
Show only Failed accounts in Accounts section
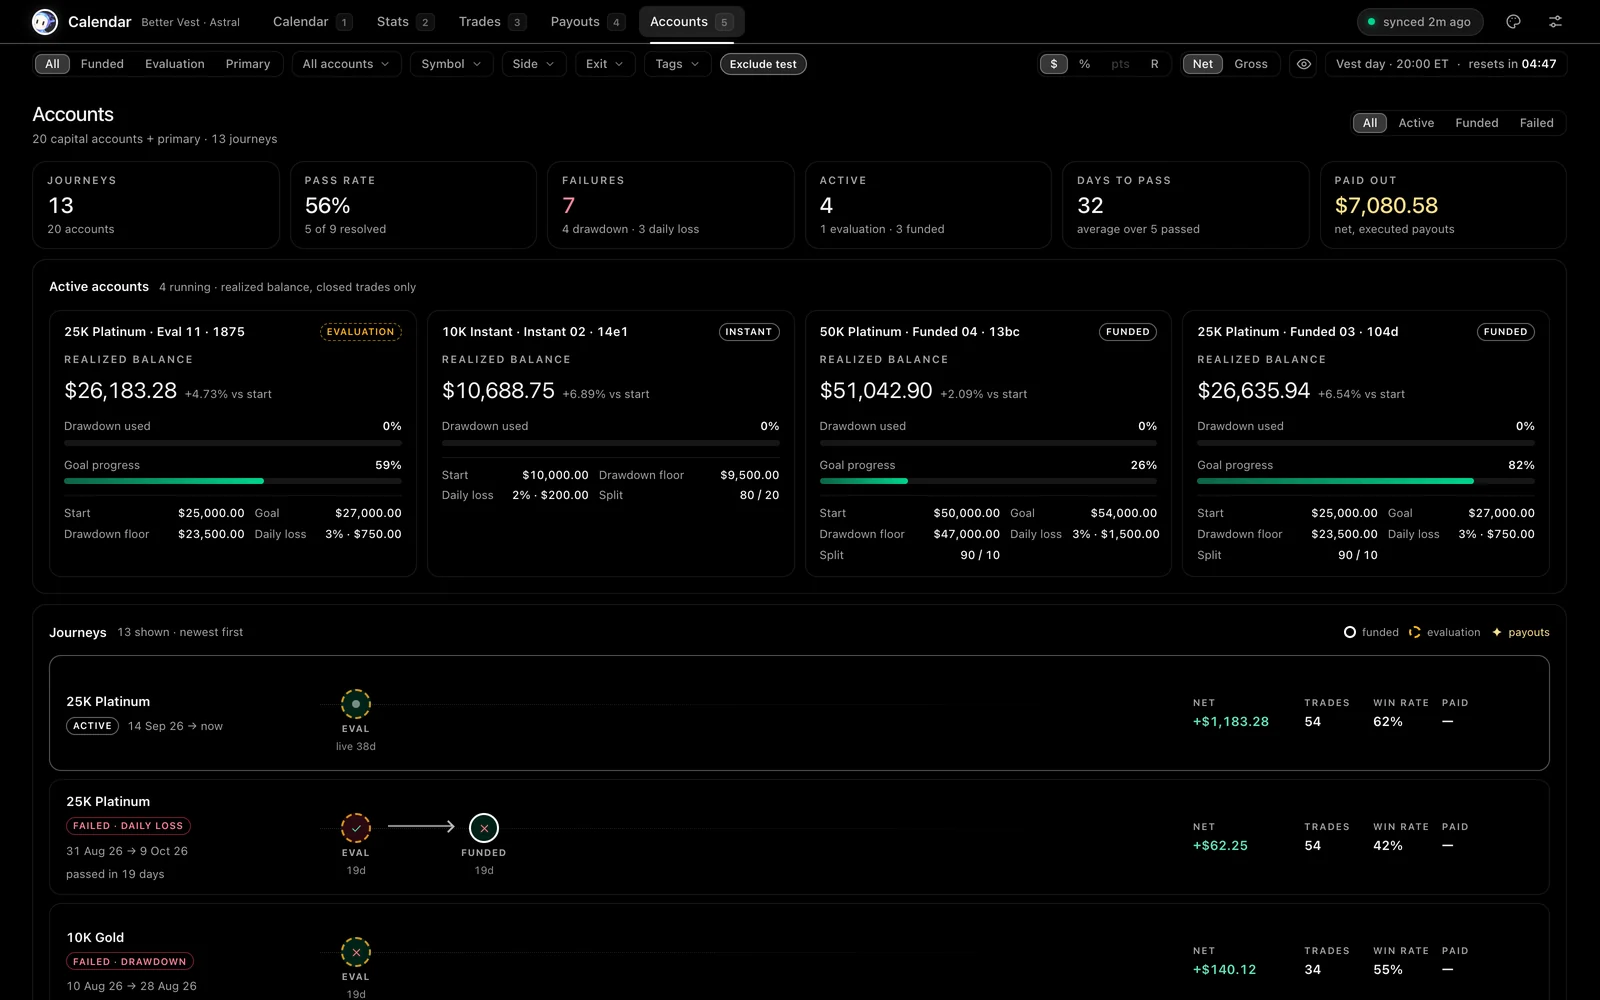(x=1536, y=123)
